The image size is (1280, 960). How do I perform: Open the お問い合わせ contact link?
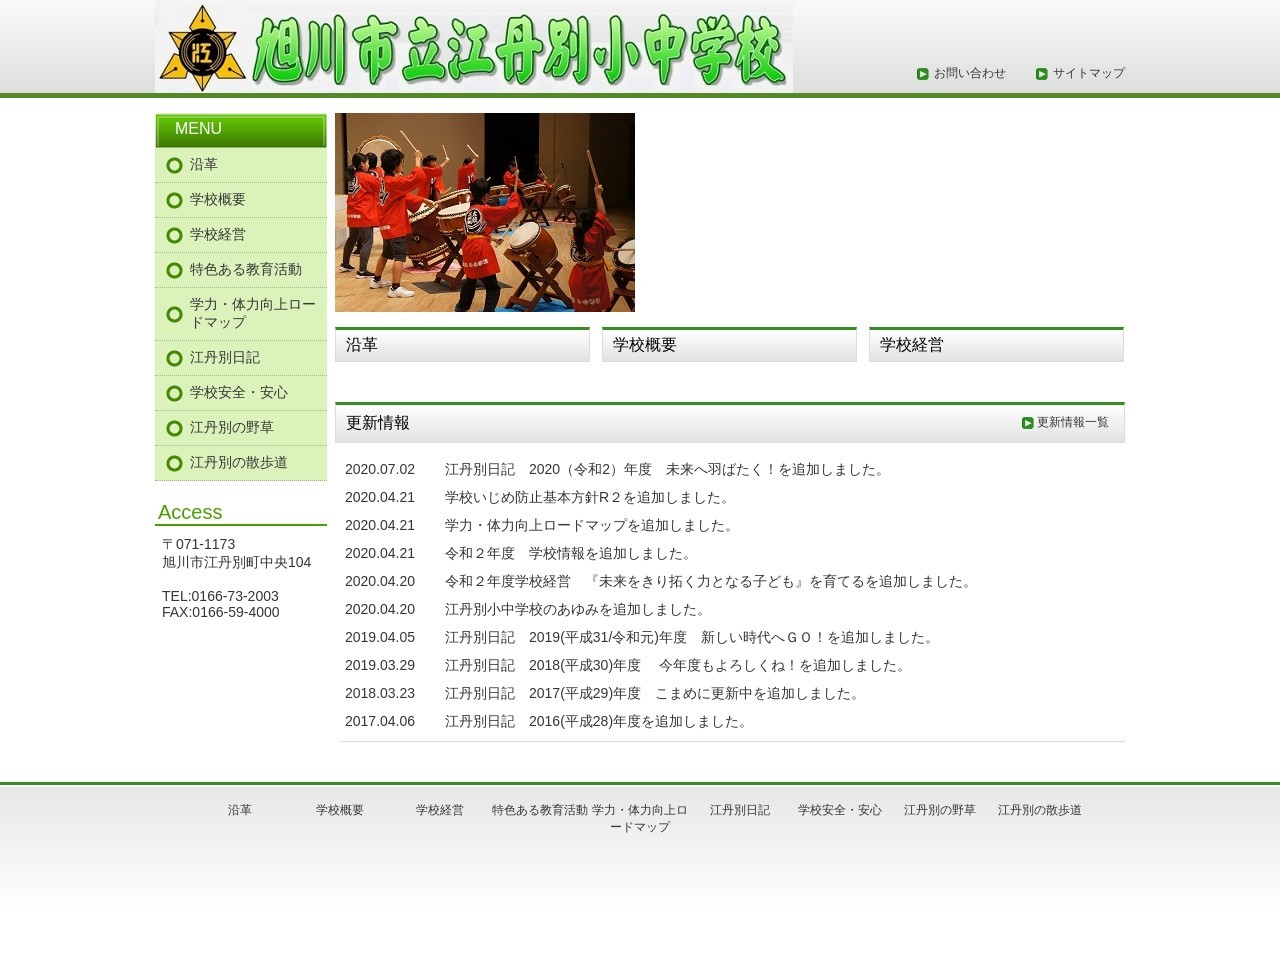[x=969, y=73]
